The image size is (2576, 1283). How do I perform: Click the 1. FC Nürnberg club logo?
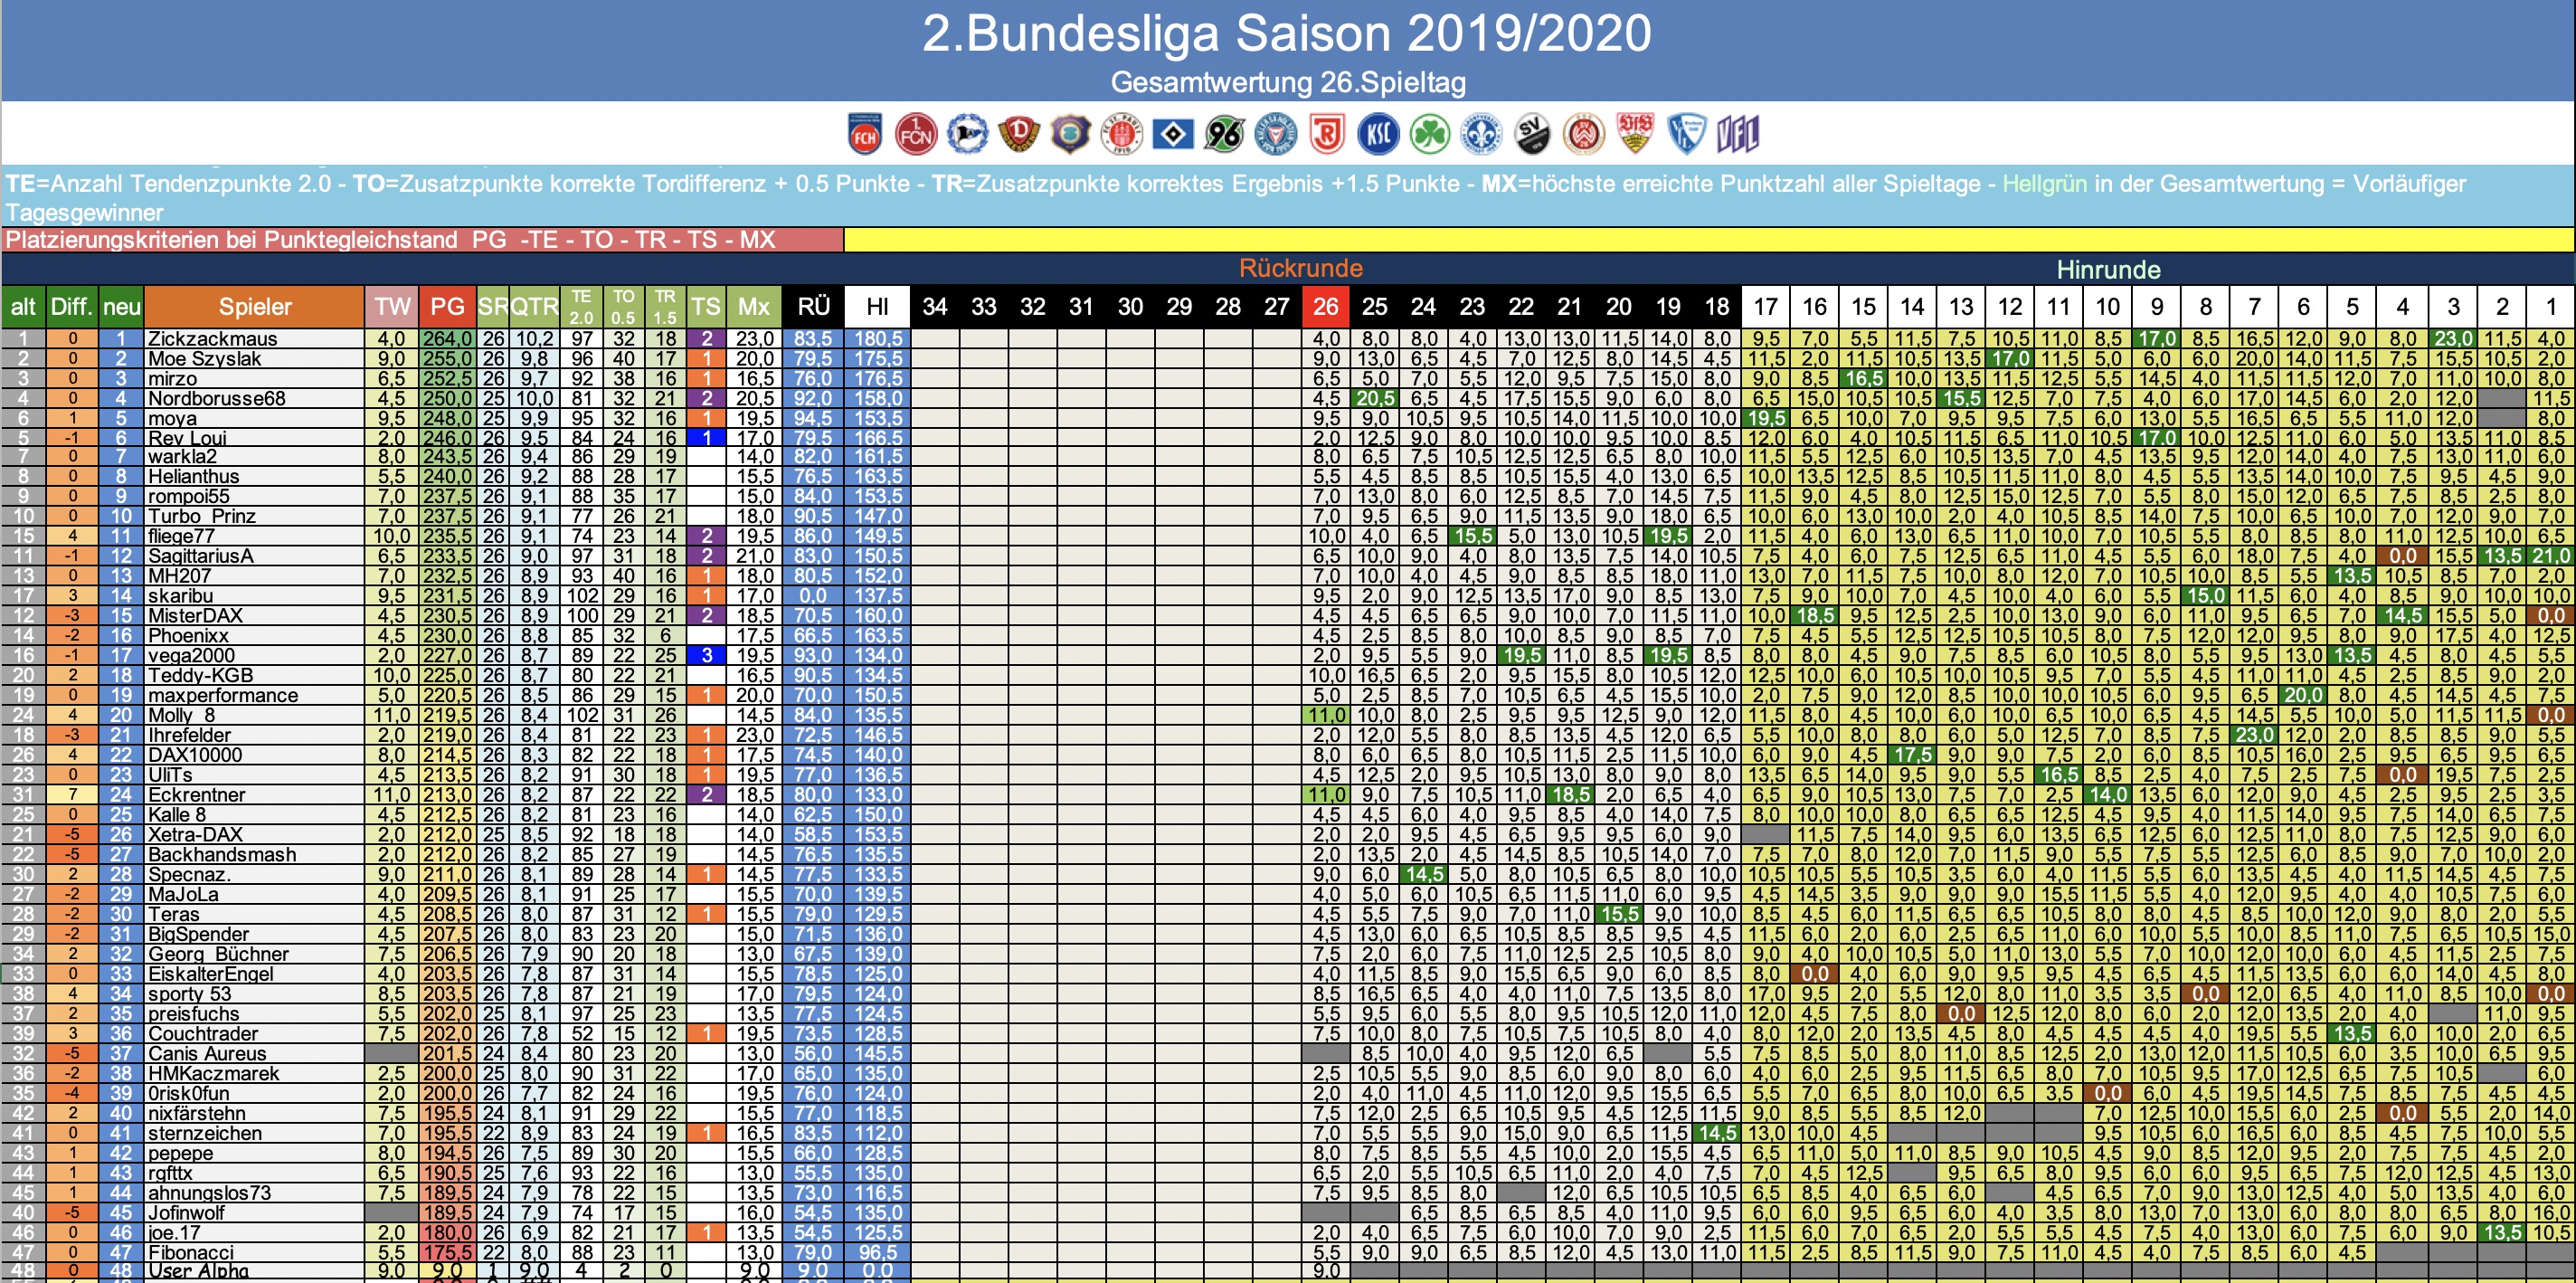[916, 134]
